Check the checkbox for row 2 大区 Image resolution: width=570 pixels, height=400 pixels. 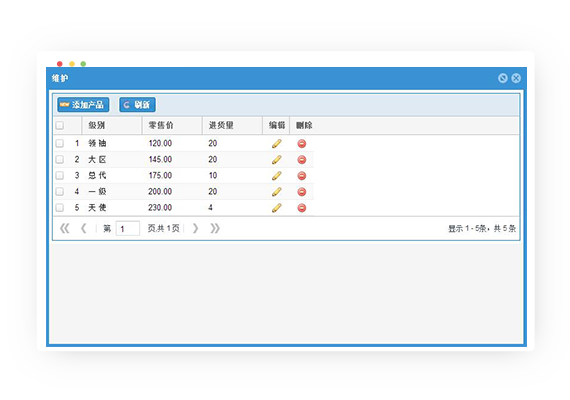[x=60, y=160]
